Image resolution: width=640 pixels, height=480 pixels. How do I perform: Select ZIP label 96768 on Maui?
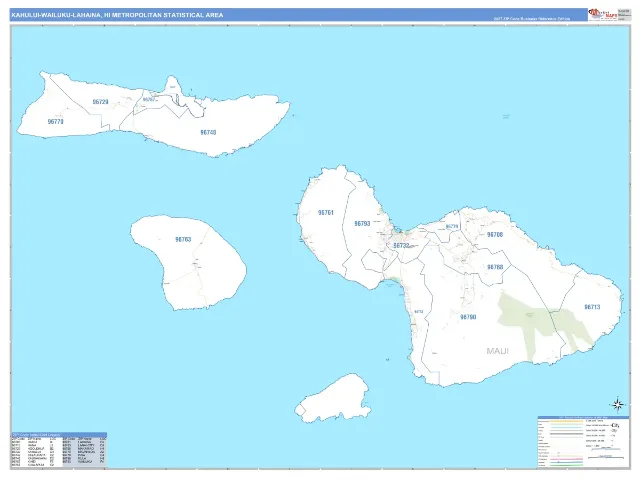coord(495,267)
